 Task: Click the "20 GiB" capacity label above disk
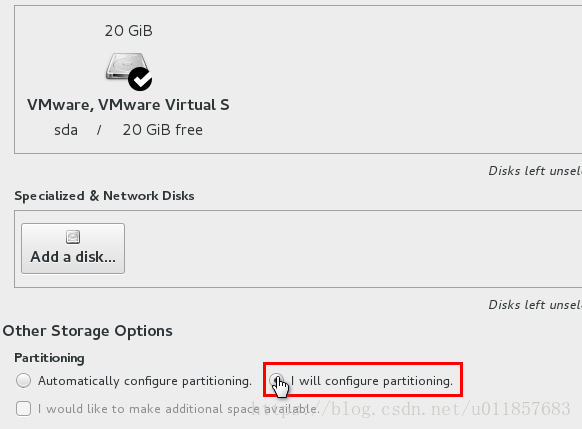click(x=128, y=31)
